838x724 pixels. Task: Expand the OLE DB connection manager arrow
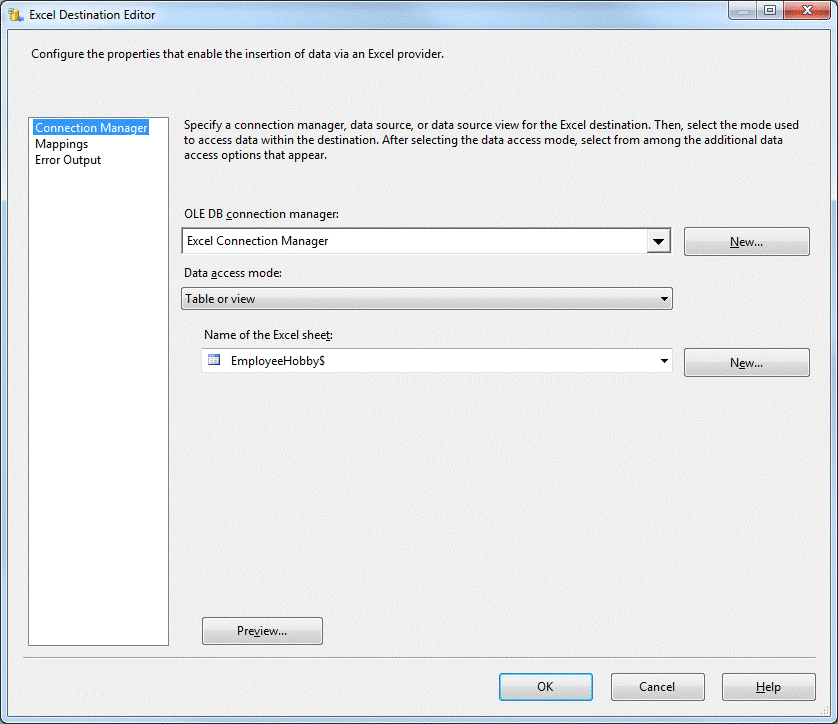point(658,241)
